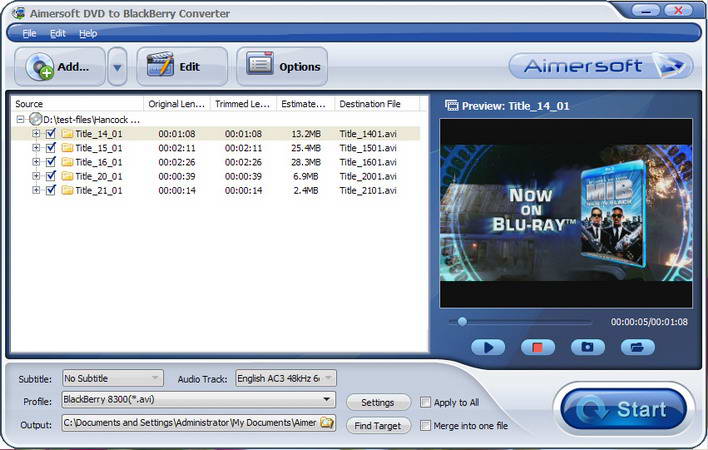Image resolution: width=708 pixels, height=450 pixels.
Task: Open the Options panel button
Action: pyautogui.click(x=282, y=67)
